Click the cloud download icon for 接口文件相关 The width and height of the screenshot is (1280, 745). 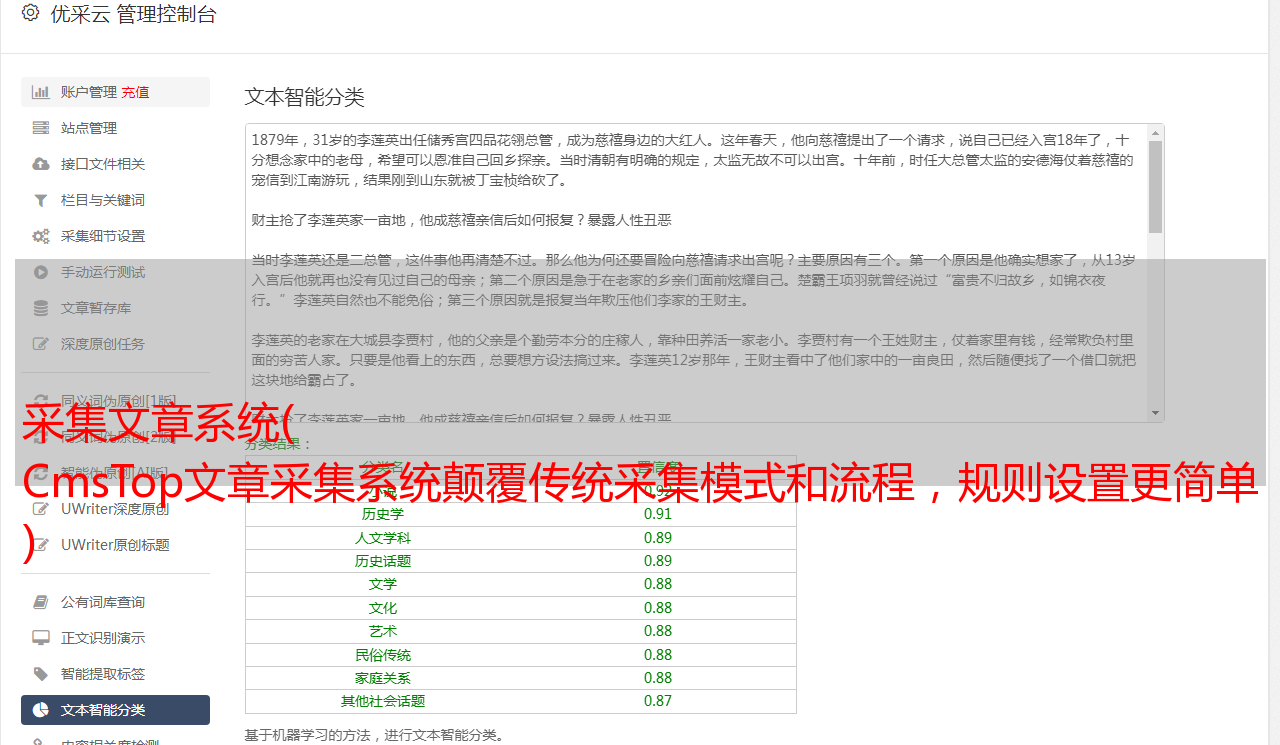point(41,164)
